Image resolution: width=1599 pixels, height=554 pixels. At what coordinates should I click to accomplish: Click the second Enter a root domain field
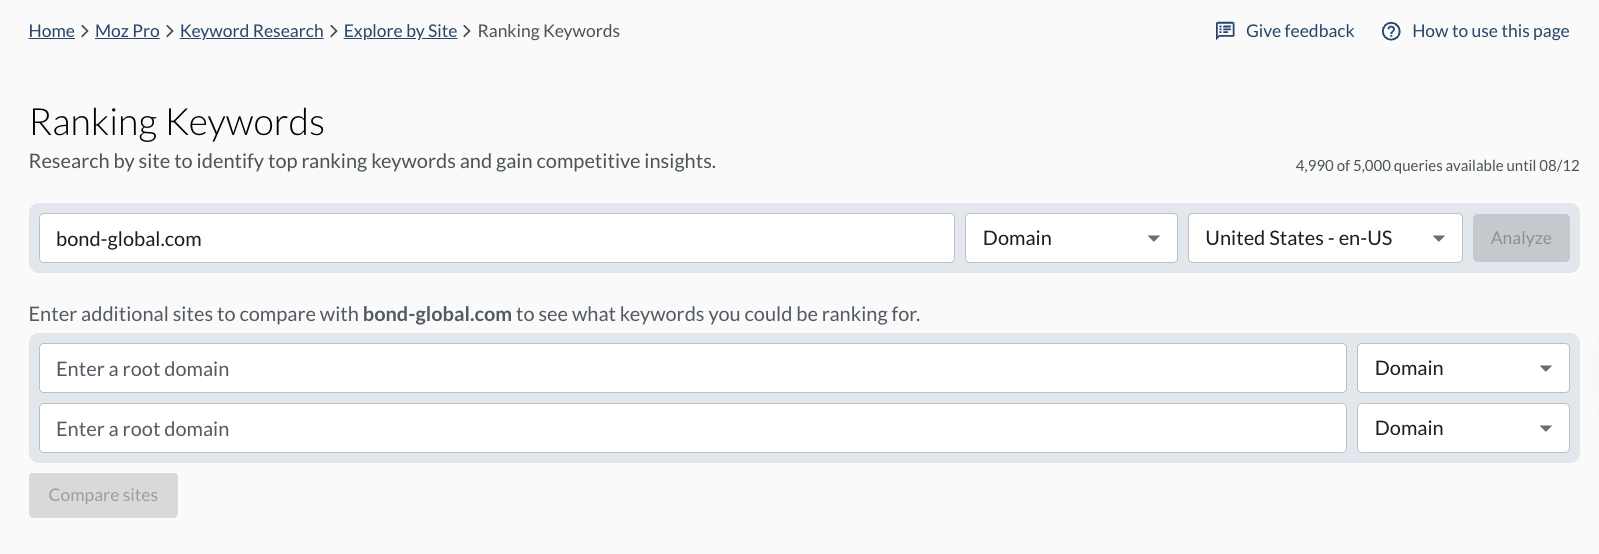(x=692, y=429)
